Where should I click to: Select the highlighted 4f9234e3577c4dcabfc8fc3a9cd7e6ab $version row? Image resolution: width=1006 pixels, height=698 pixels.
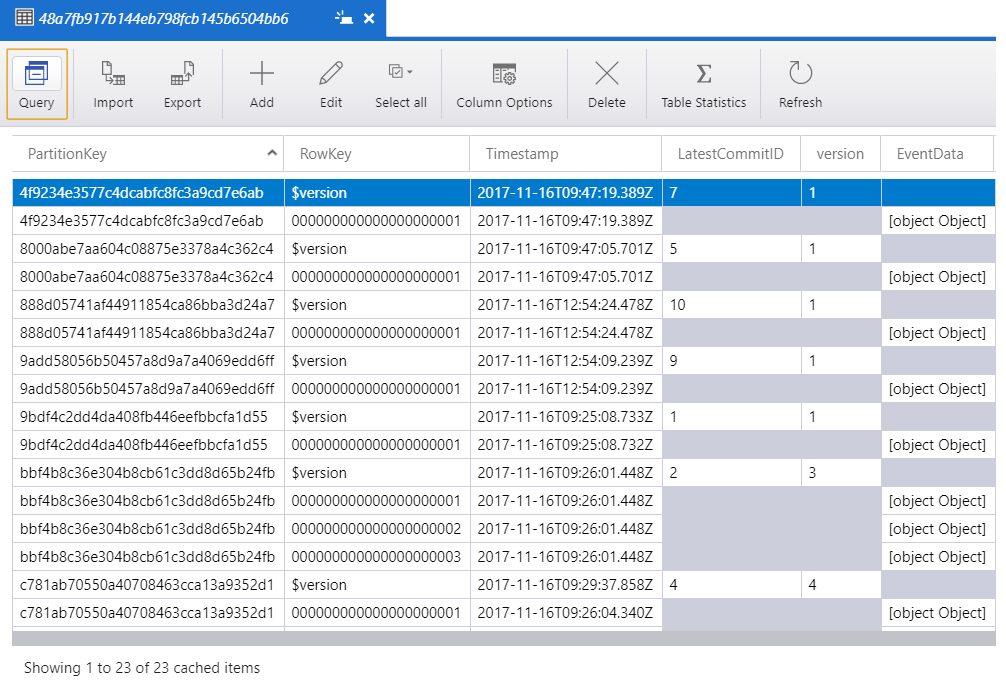tap(504, 193)
